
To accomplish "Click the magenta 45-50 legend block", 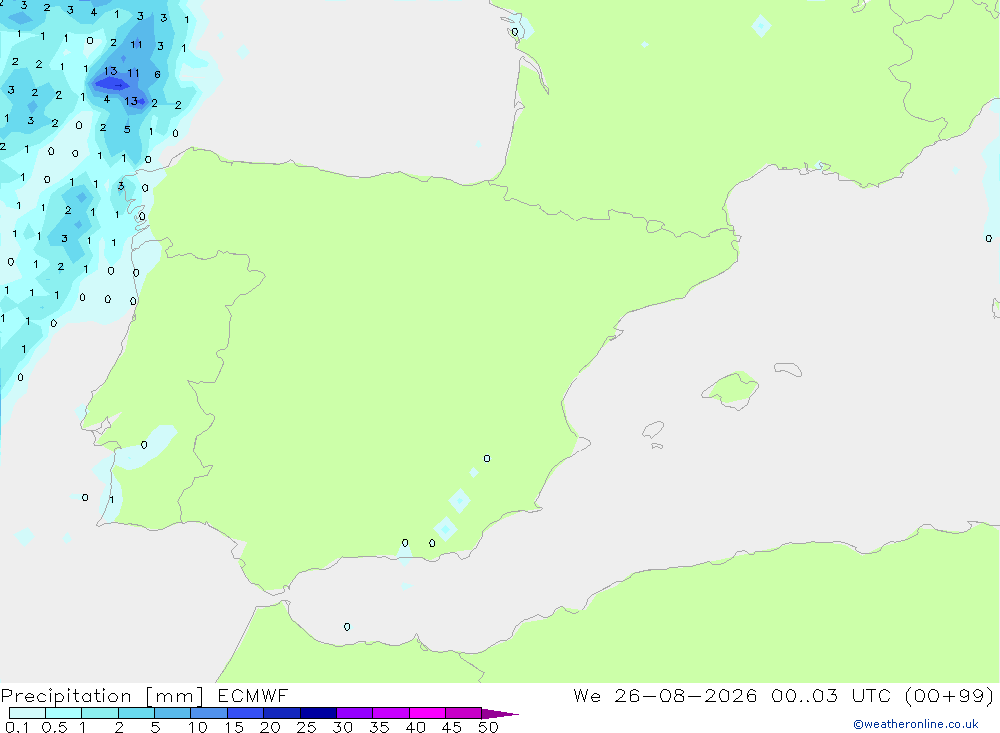I will click(464, 713).
